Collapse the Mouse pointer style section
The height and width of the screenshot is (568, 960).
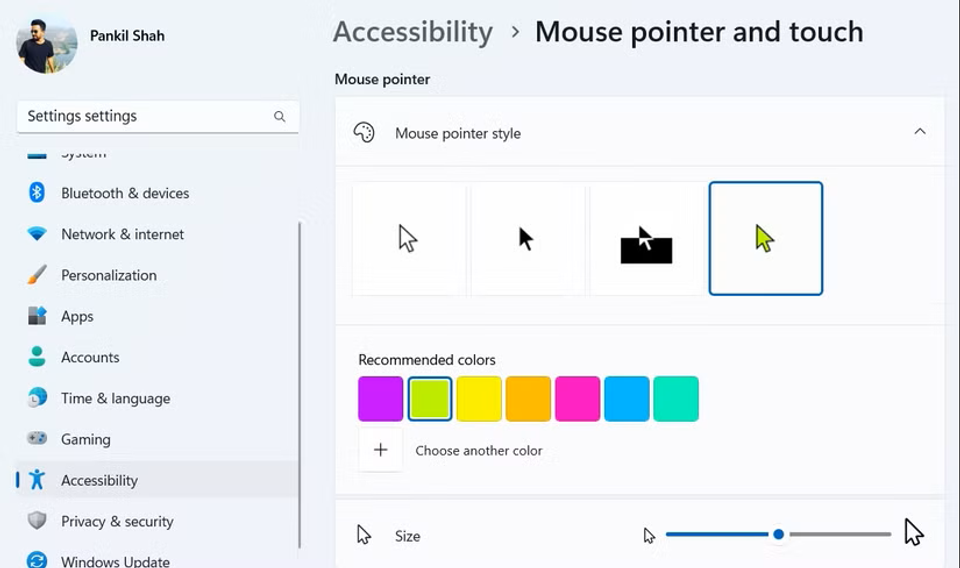pyautogui.click(x=919, y=132)
